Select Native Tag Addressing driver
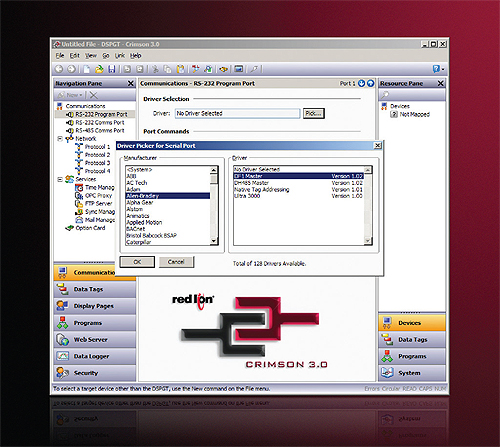 [x=298, y=189]
